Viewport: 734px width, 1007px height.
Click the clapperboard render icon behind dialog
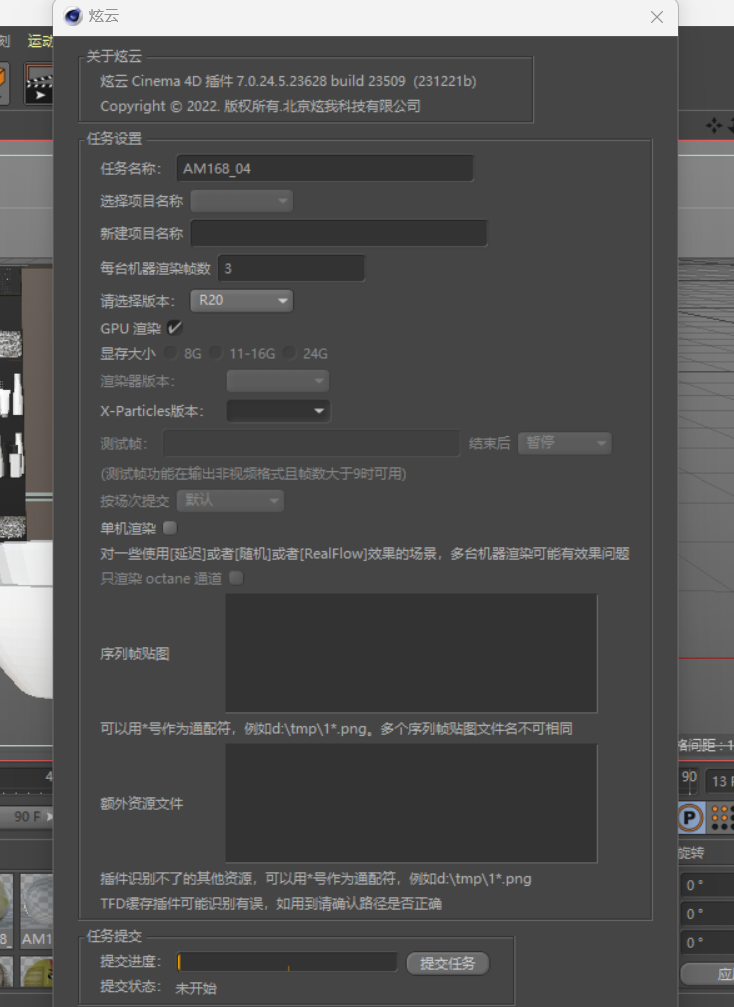[39, 83]
